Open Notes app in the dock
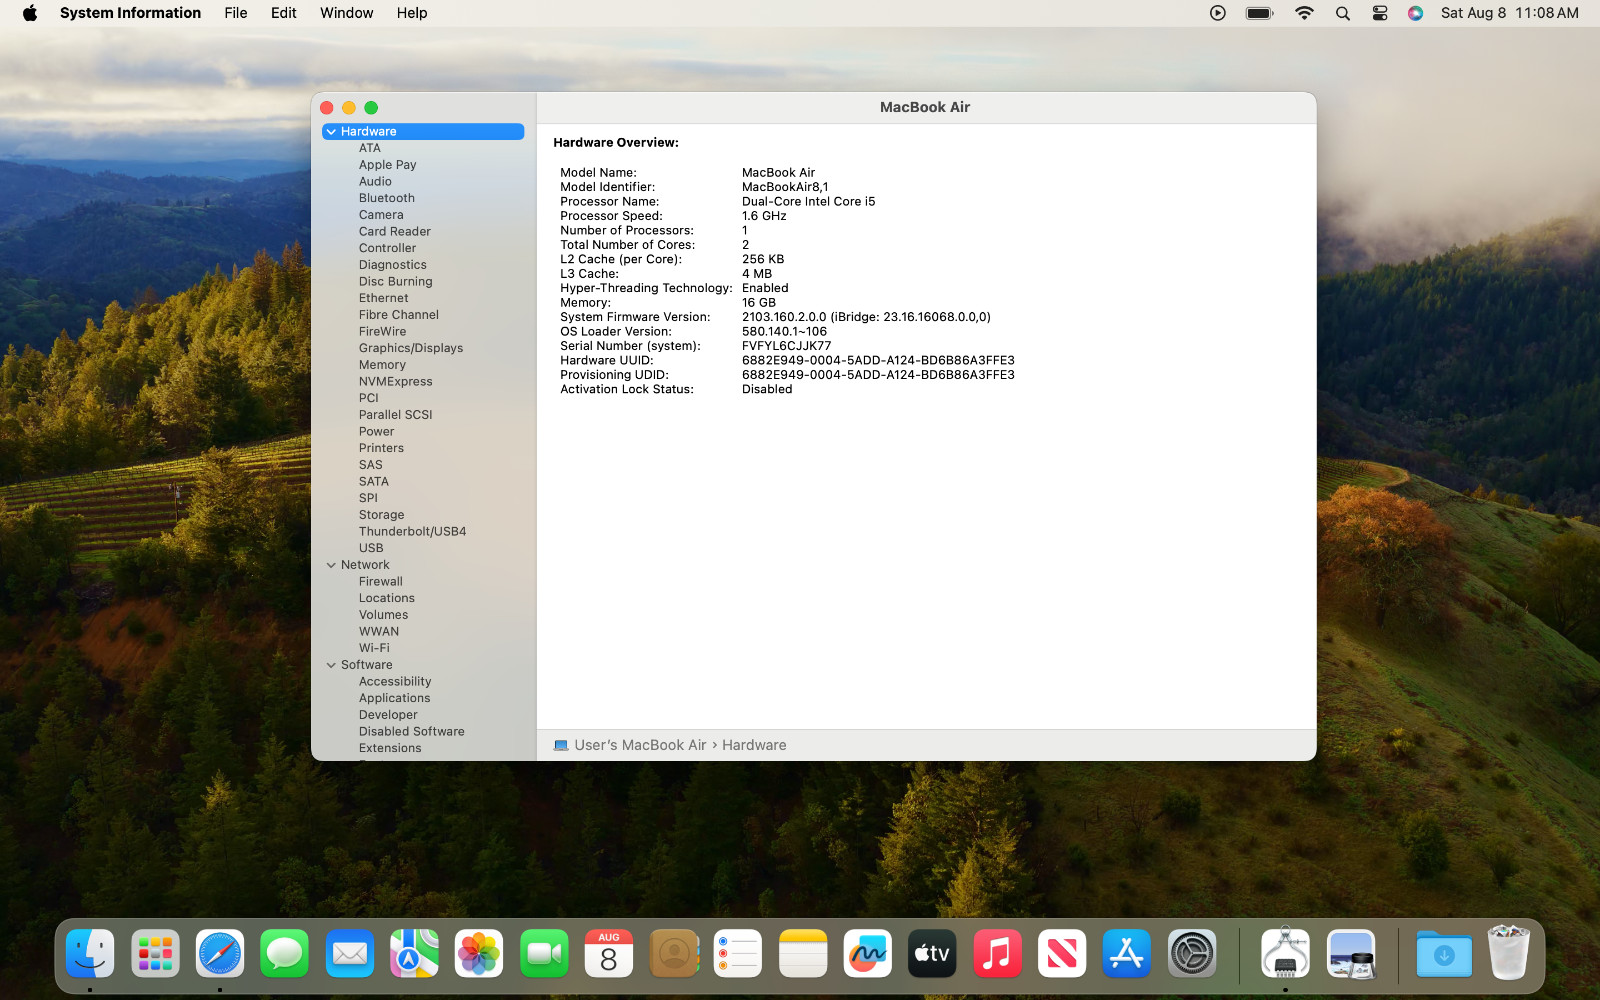Viewport: 1600px width, 1000px height. (803, 954)
